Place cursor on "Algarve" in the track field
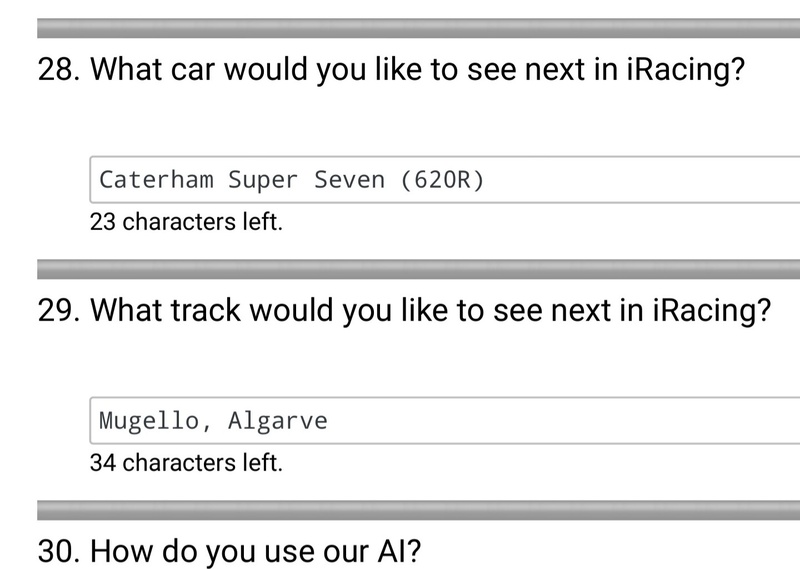The image size is (800, 569). coord(277,421)
